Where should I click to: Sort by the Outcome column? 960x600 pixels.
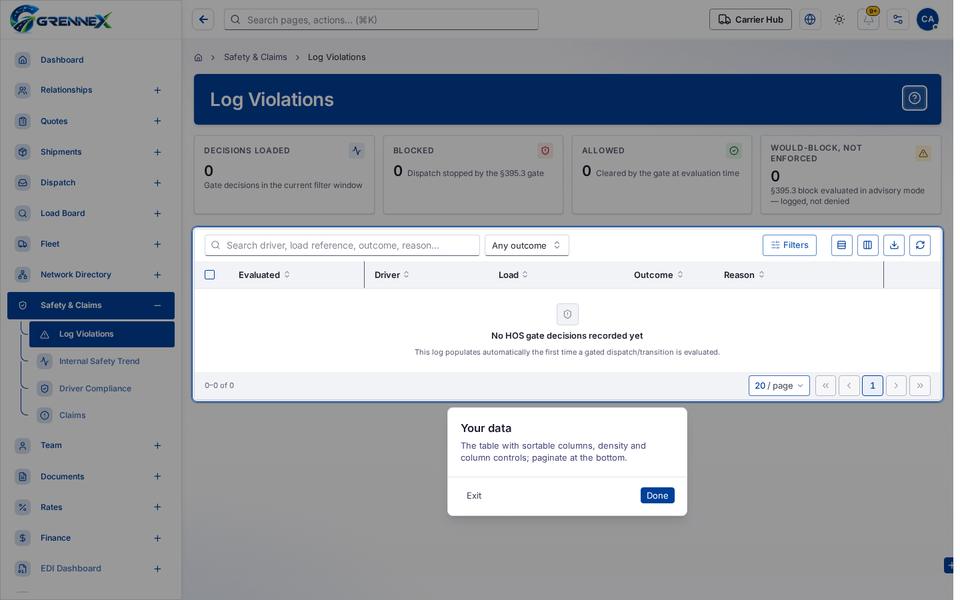tap(658, 275)
